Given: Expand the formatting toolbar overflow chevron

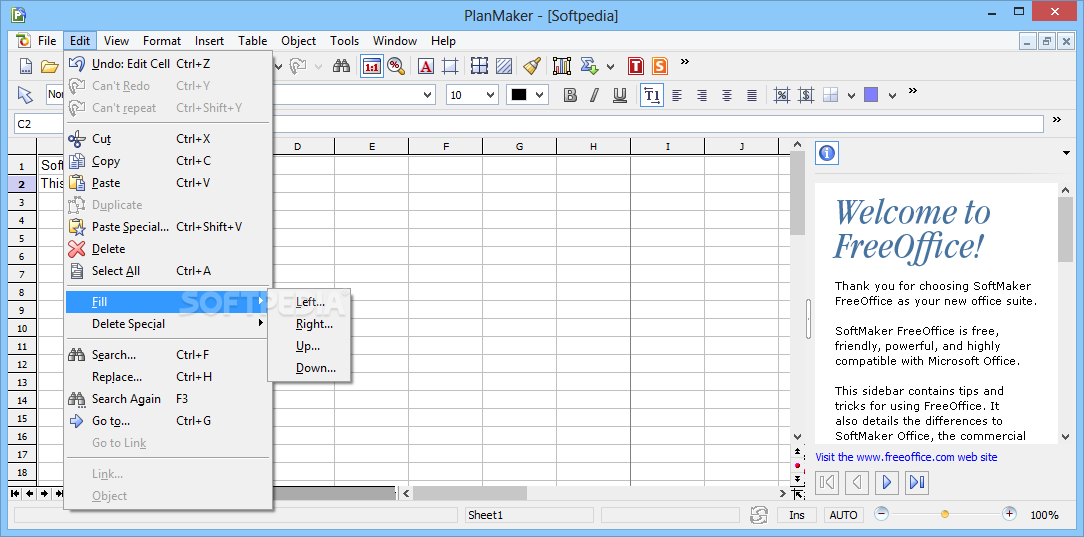Looking at the screenshot, I should (913, 91).
